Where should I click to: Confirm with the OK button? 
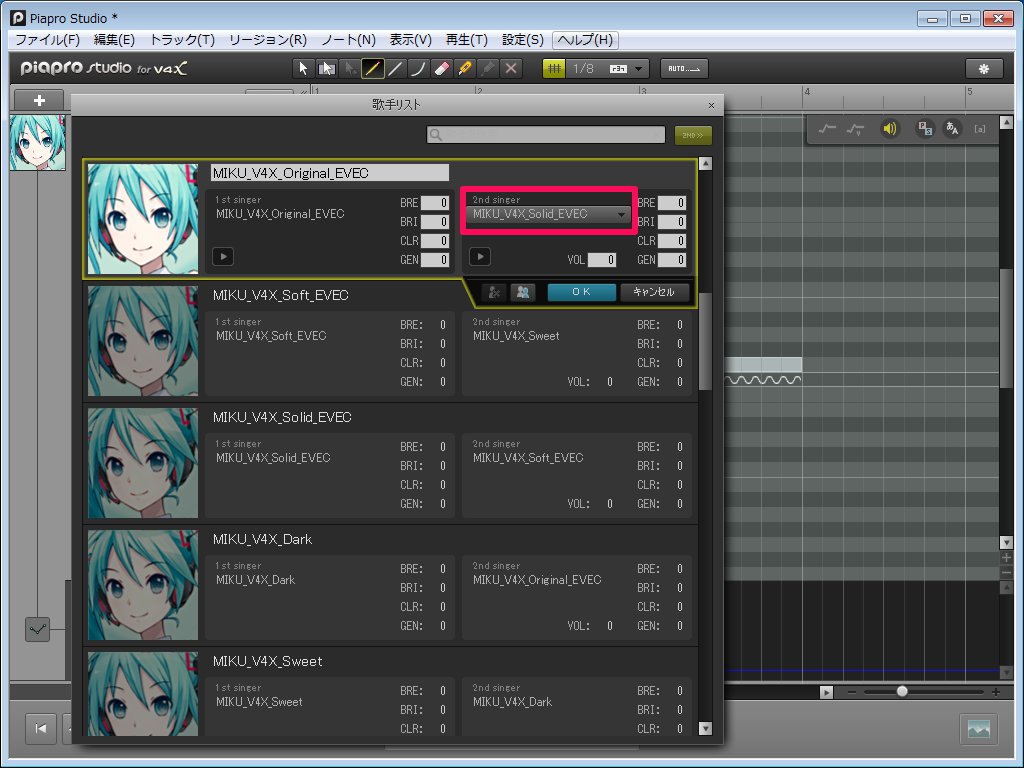tap(581, 293)
